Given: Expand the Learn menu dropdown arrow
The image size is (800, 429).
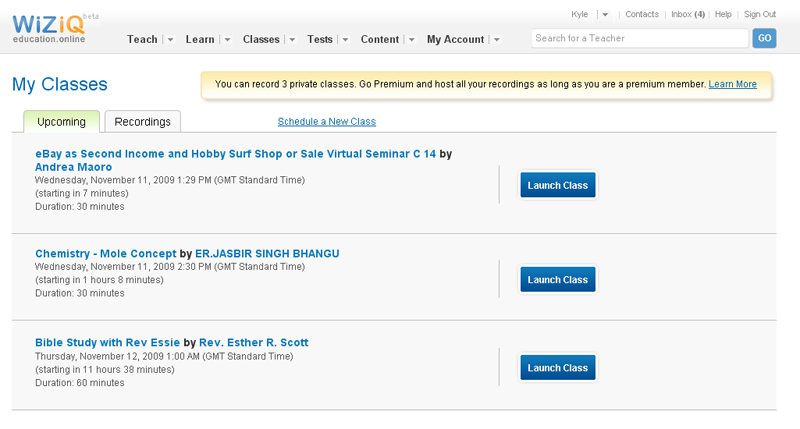Looking at the screenshot, I should (x=228, y=40).
